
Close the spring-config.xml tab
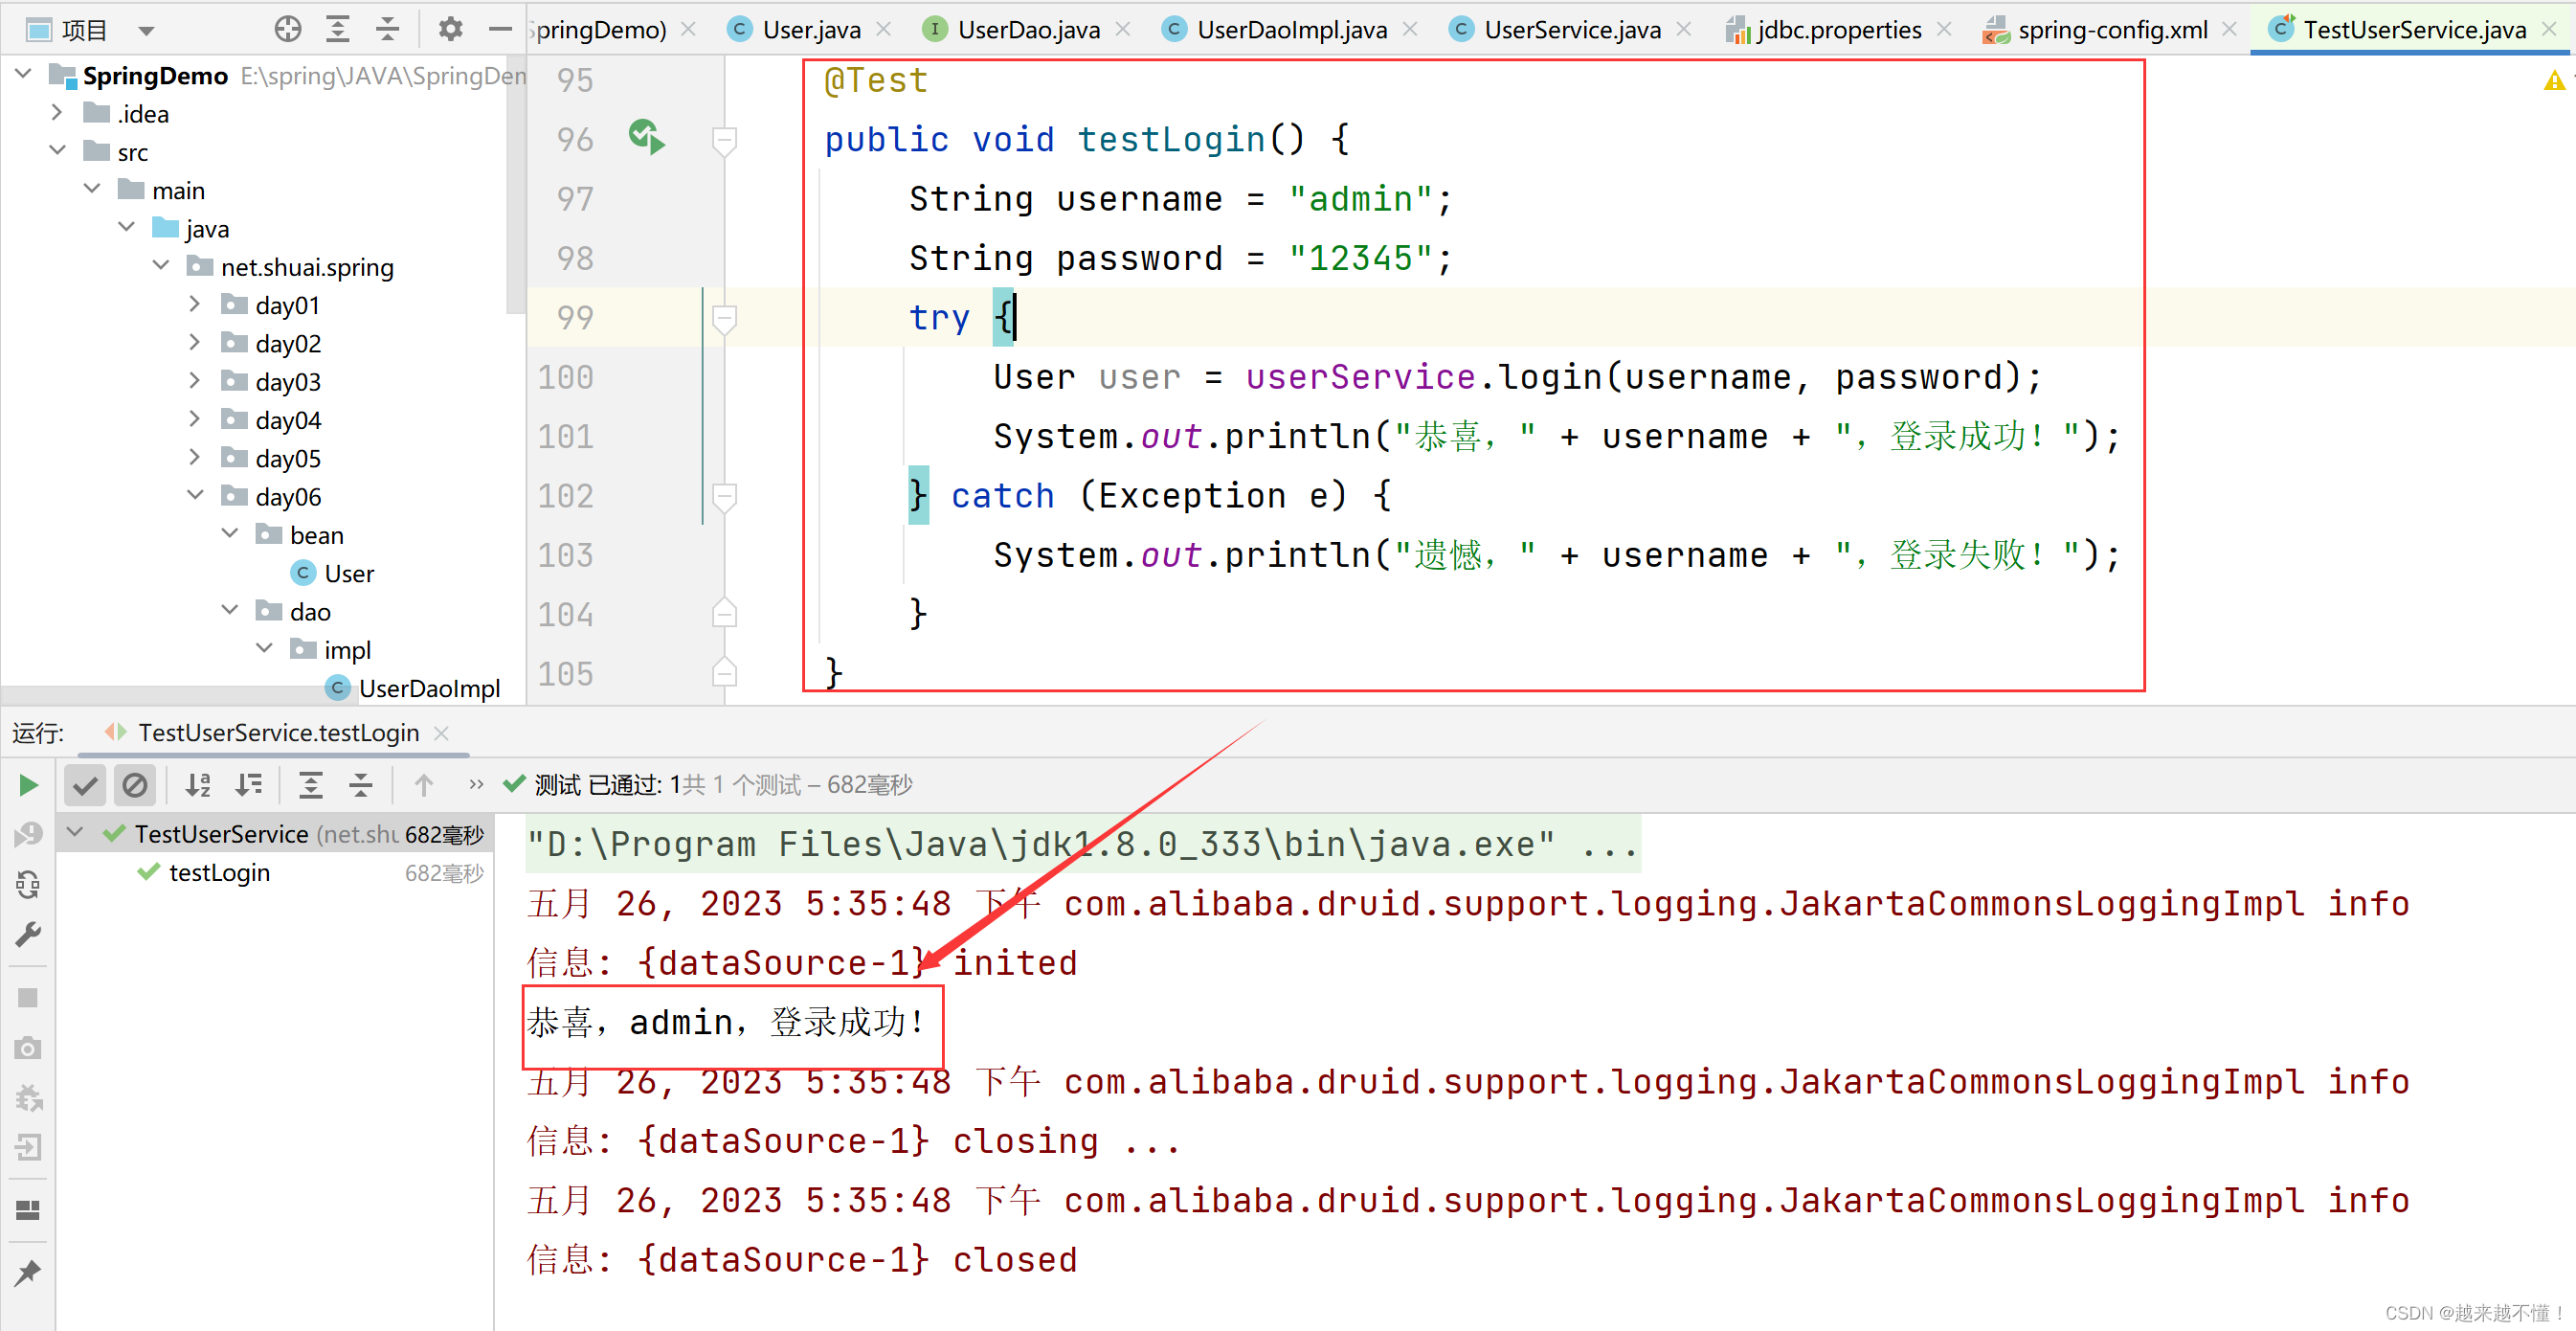(x=2230, y=30)
